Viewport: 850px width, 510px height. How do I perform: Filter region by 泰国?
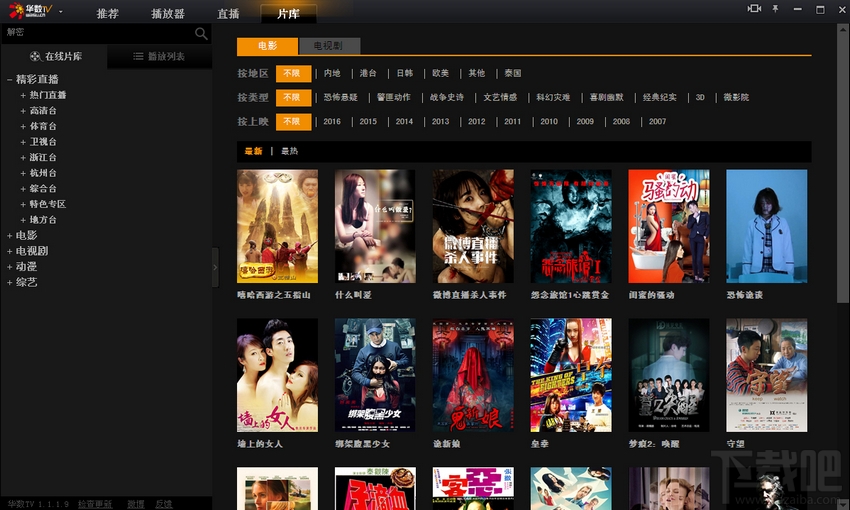[513, 73]
